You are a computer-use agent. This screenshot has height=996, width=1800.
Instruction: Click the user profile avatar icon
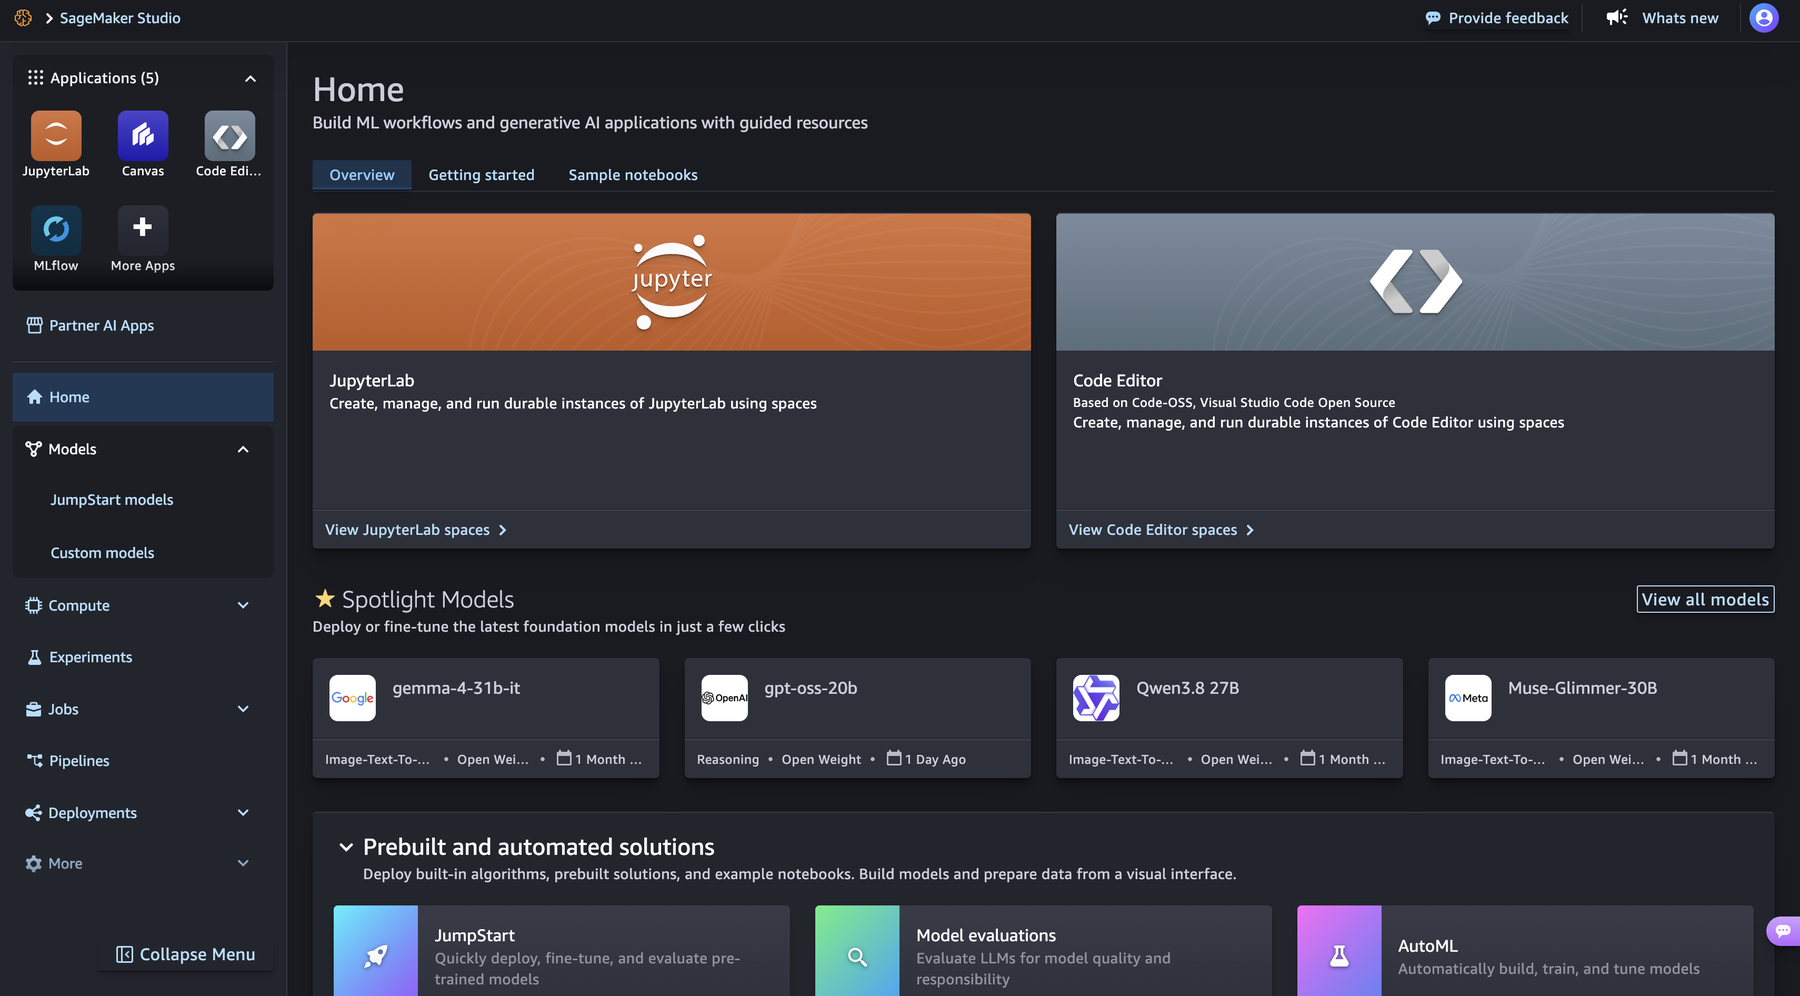pyautogui.click(x=1764, y=18)
